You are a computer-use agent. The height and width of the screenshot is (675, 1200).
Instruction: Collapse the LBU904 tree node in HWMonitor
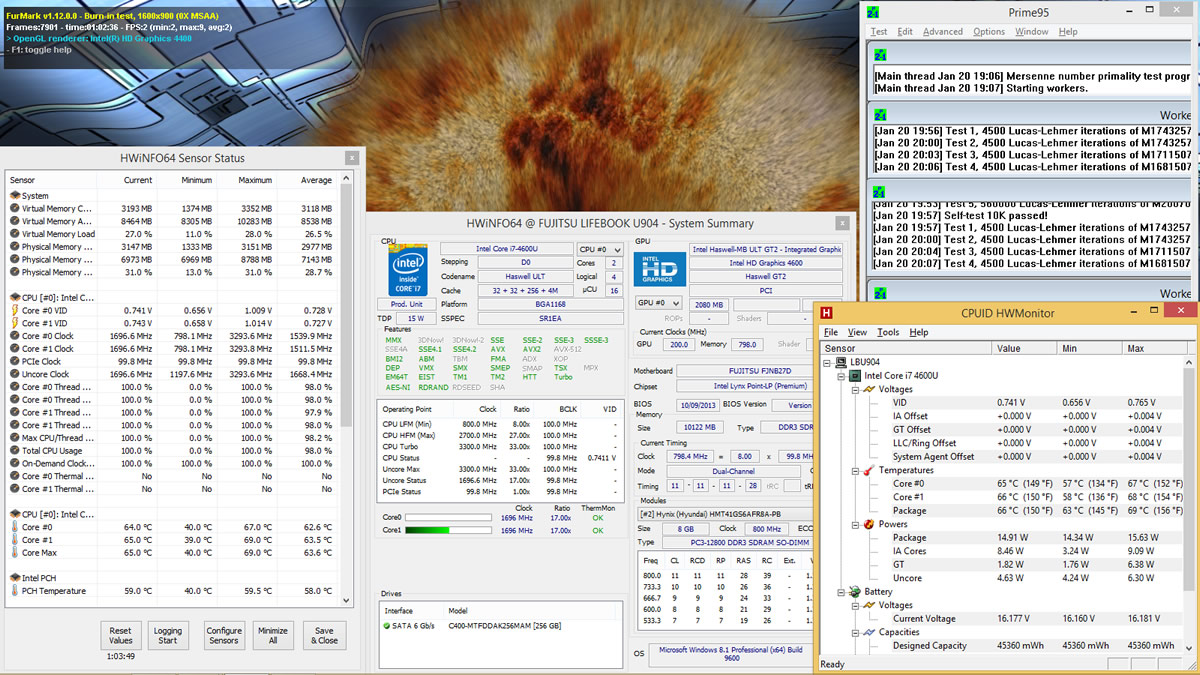(x=828, y=363)
